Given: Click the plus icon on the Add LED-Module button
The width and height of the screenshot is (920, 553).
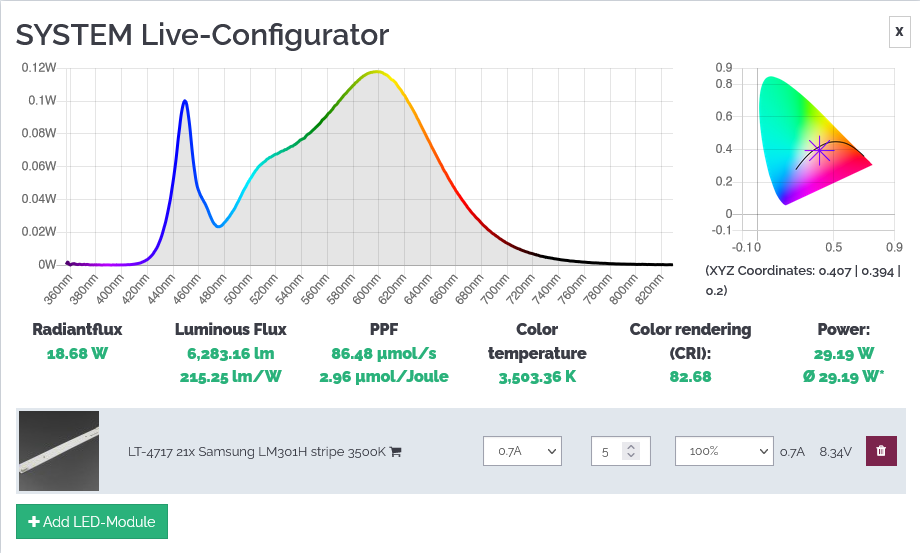Looking at the screenshot, I should (x=34, y=521).
